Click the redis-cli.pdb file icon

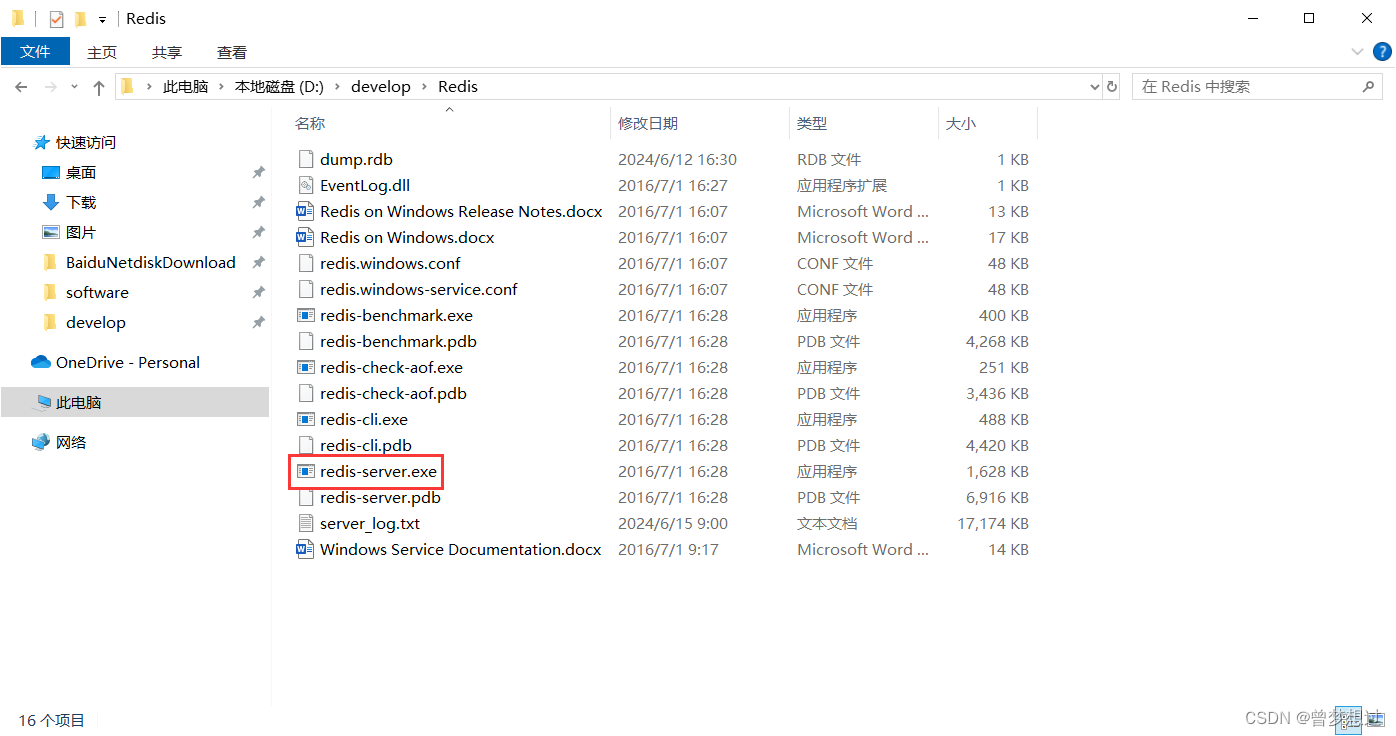click(306, 445)
